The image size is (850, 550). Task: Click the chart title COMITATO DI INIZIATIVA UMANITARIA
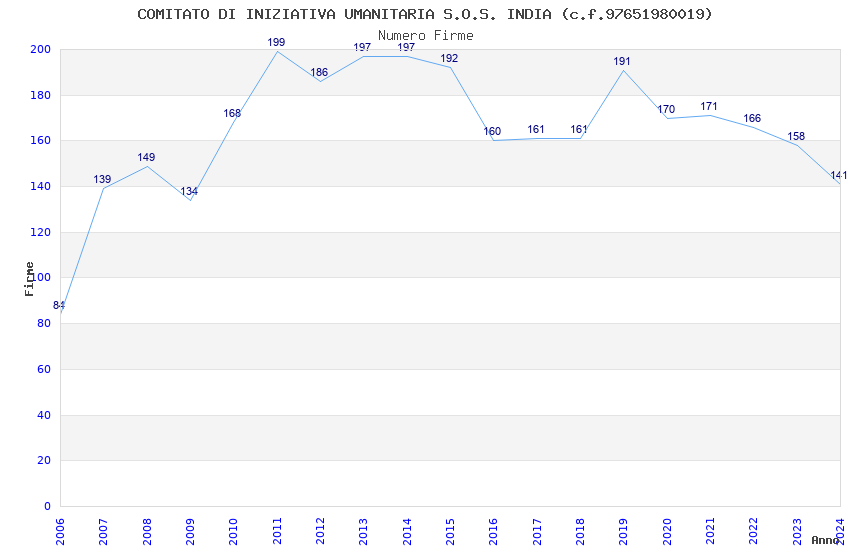(x=425, y=14)
